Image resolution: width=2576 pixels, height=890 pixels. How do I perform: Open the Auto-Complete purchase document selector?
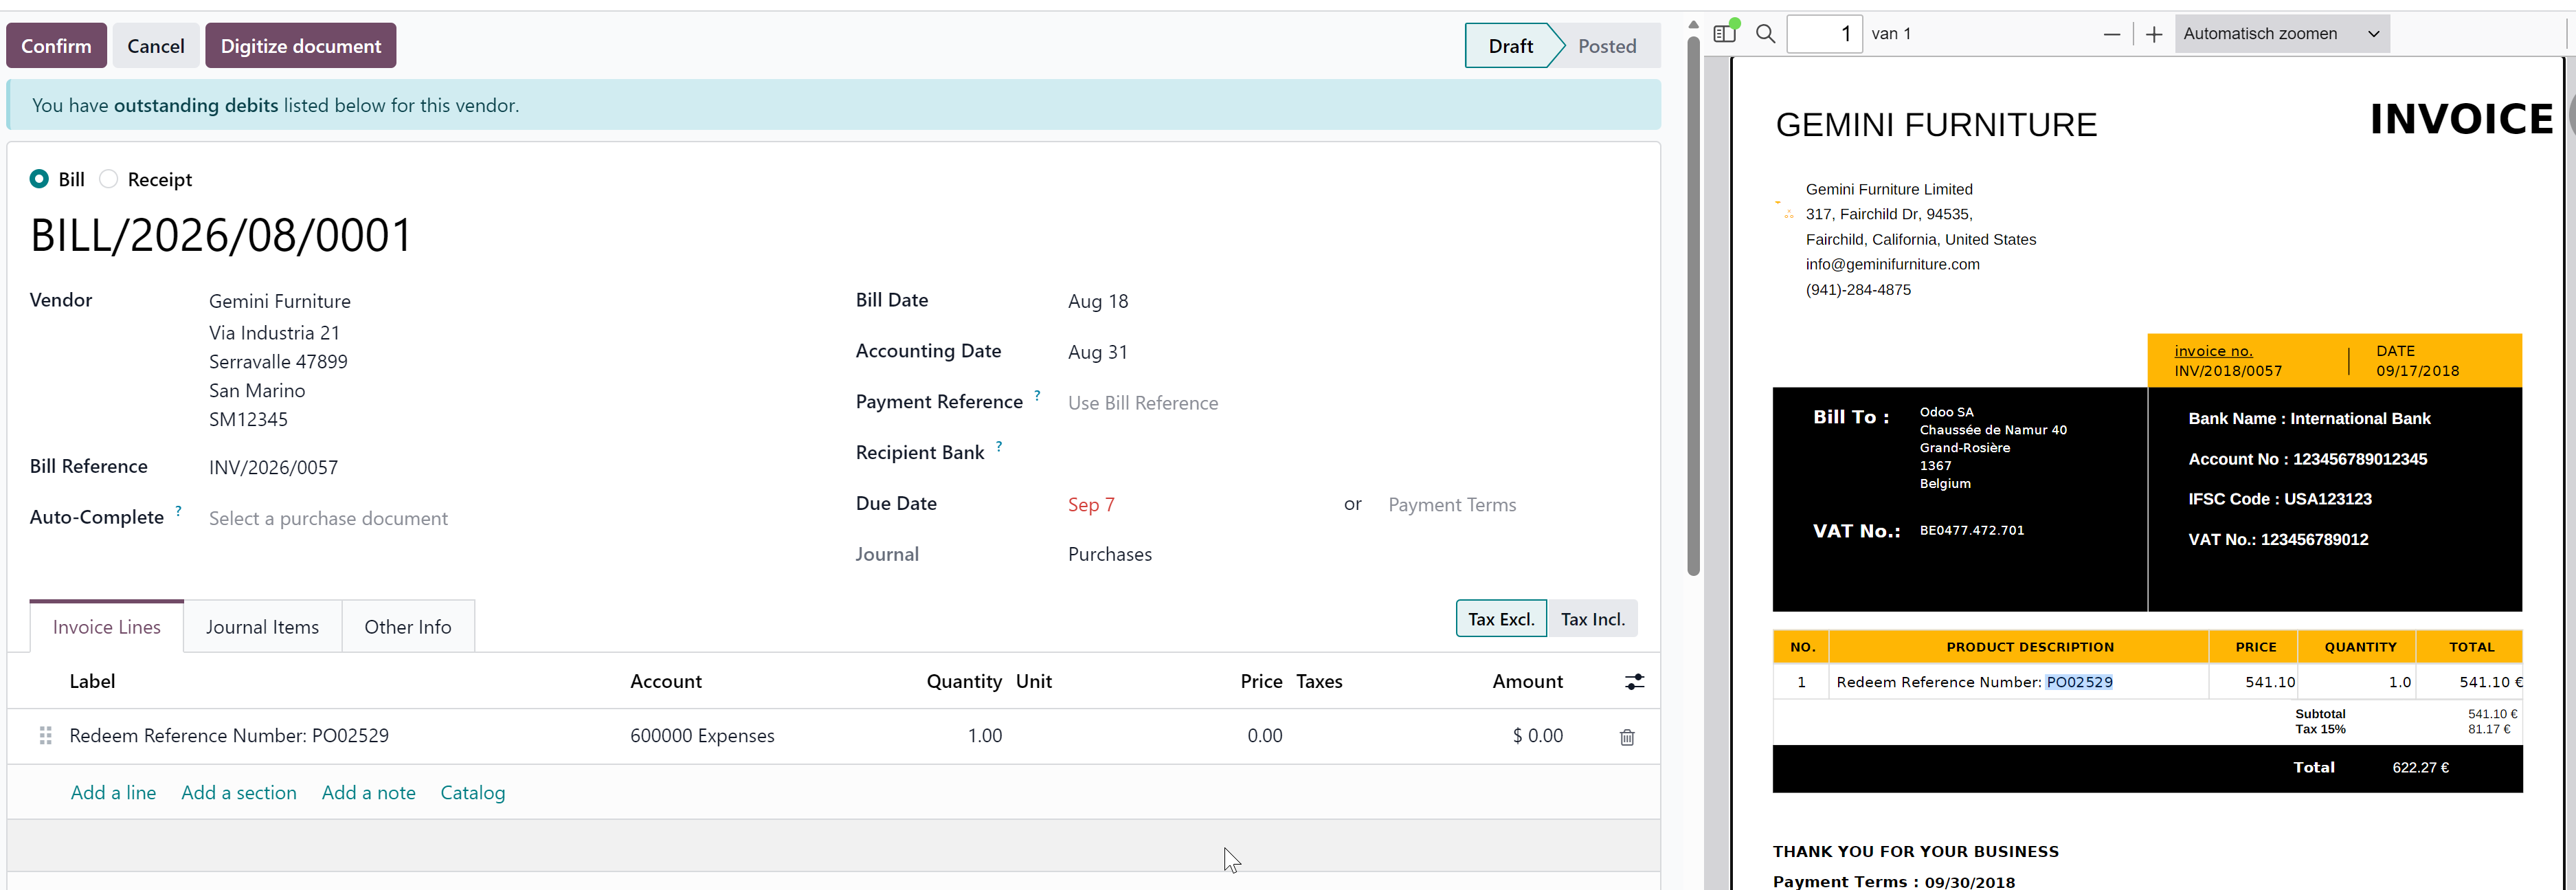pos(520,519)
